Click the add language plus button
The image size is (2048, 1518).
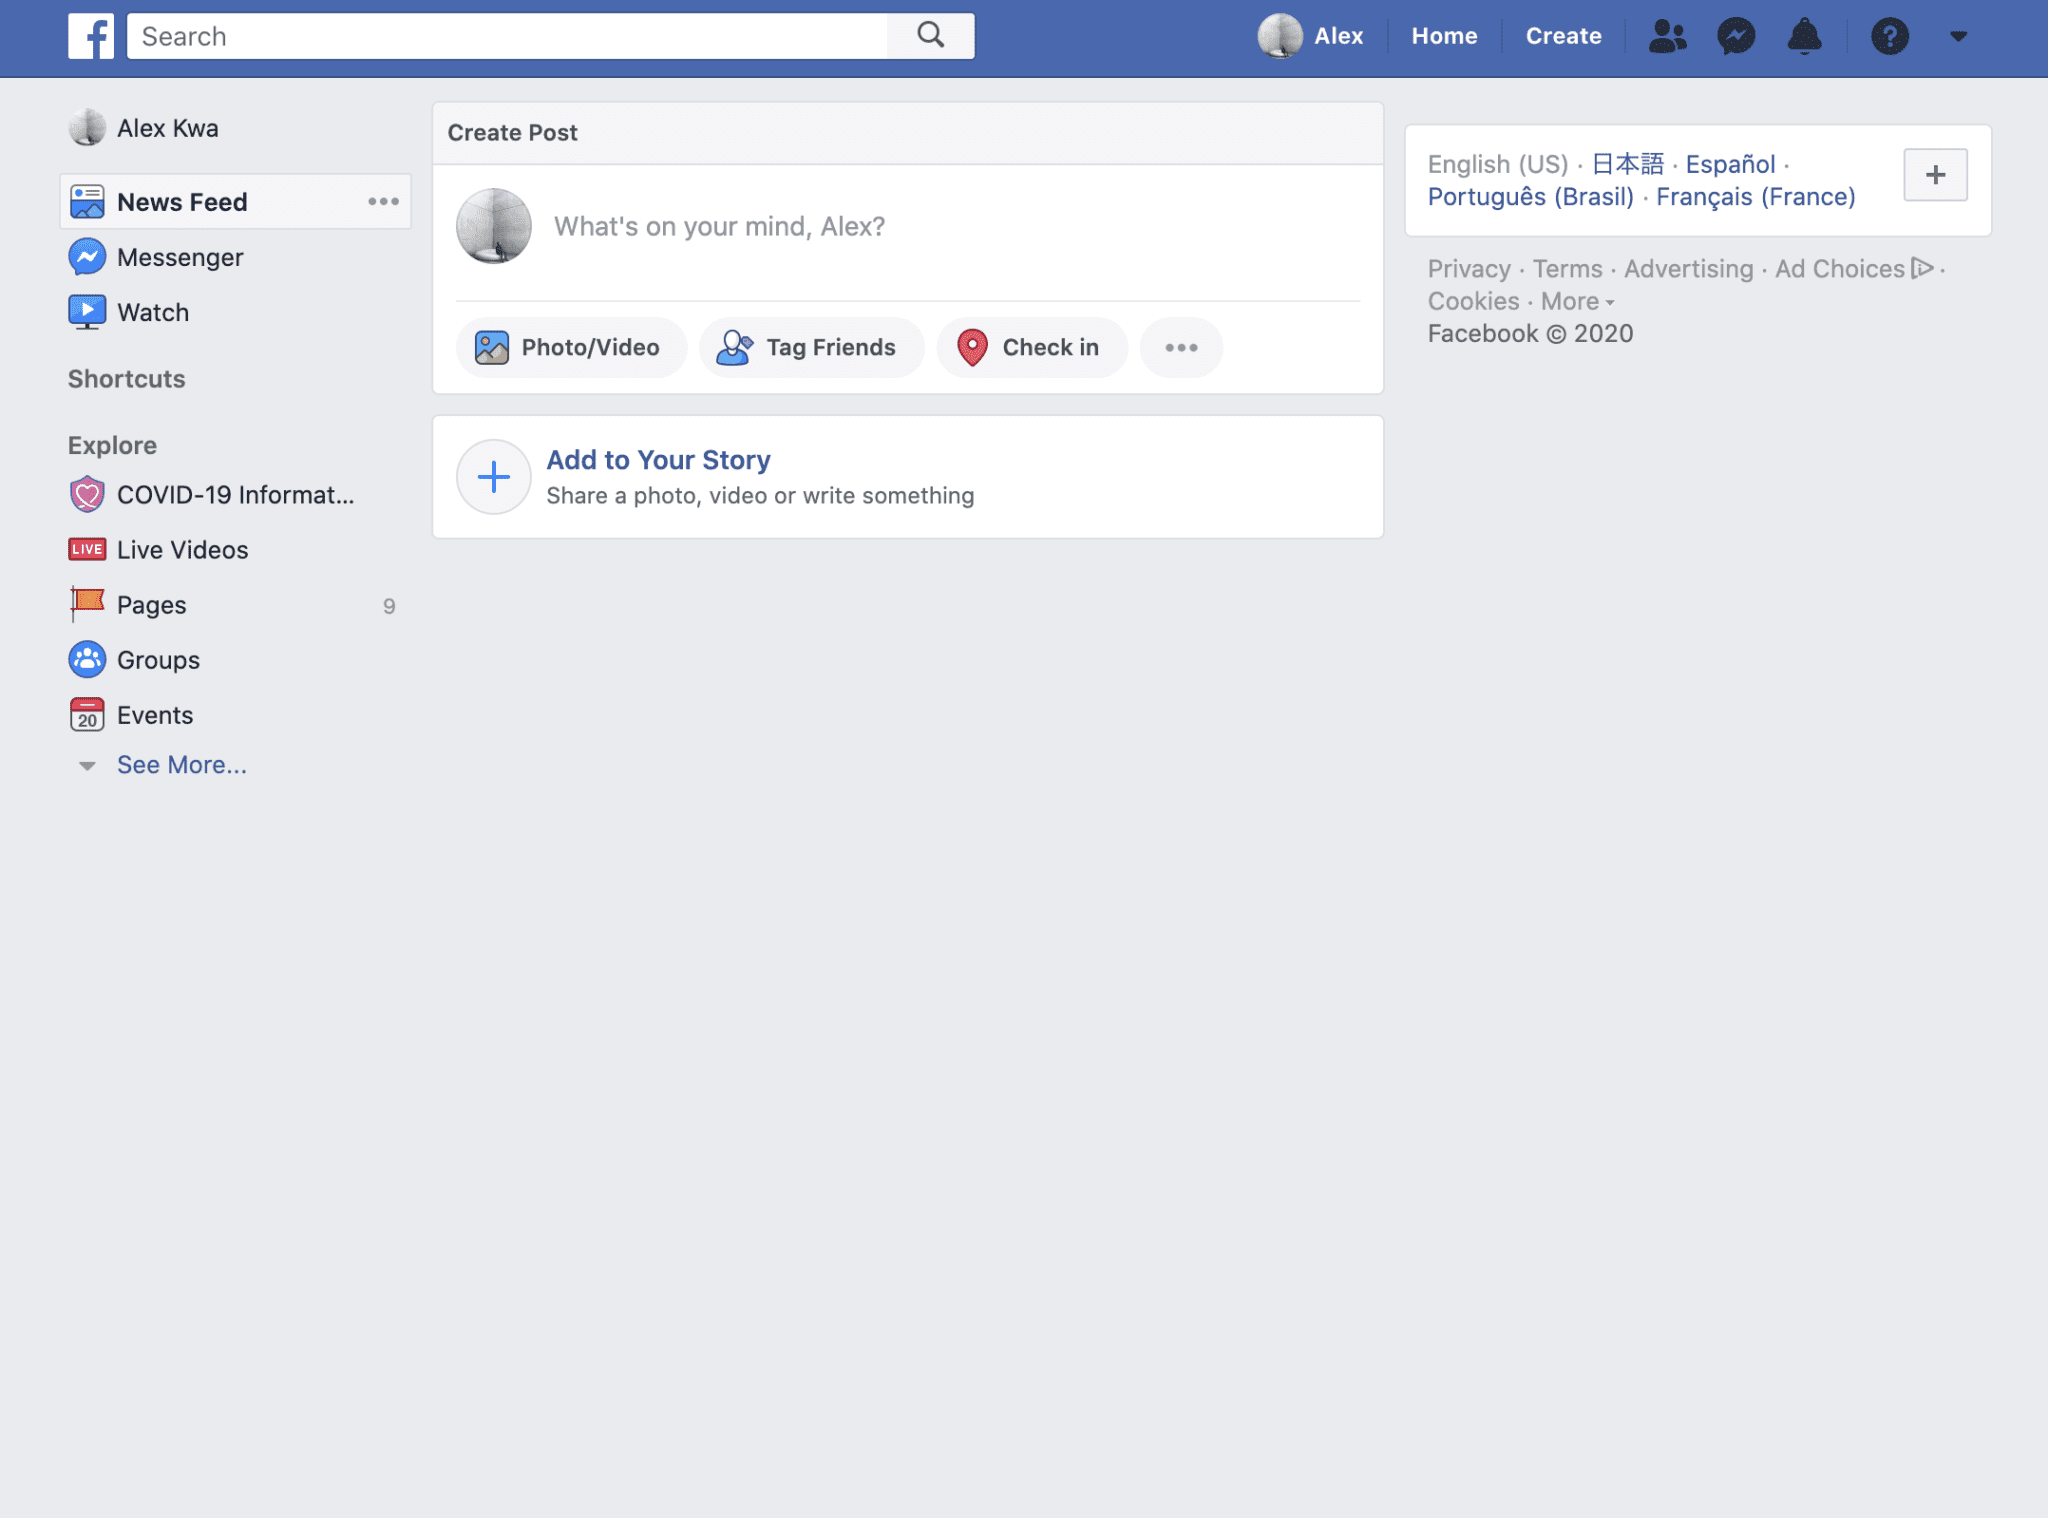click(x=1935, y=175)
